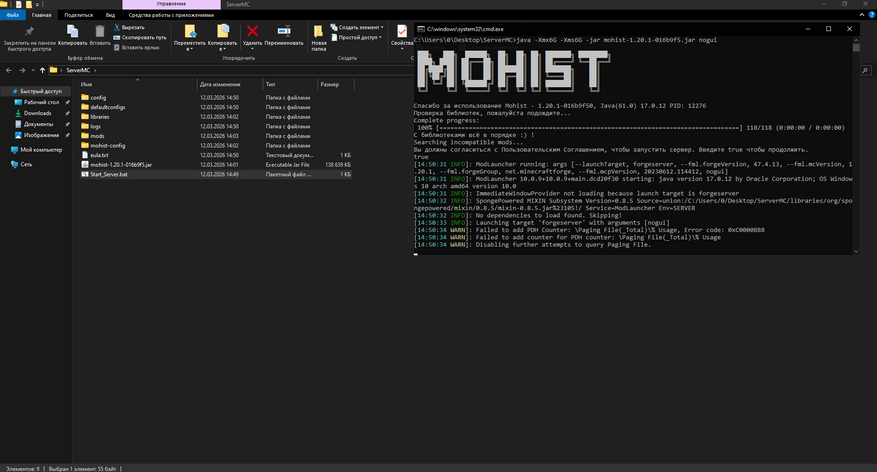The image size is (877, 472).
Task: Select the mohist-config folder
Action: coord(103,145)
